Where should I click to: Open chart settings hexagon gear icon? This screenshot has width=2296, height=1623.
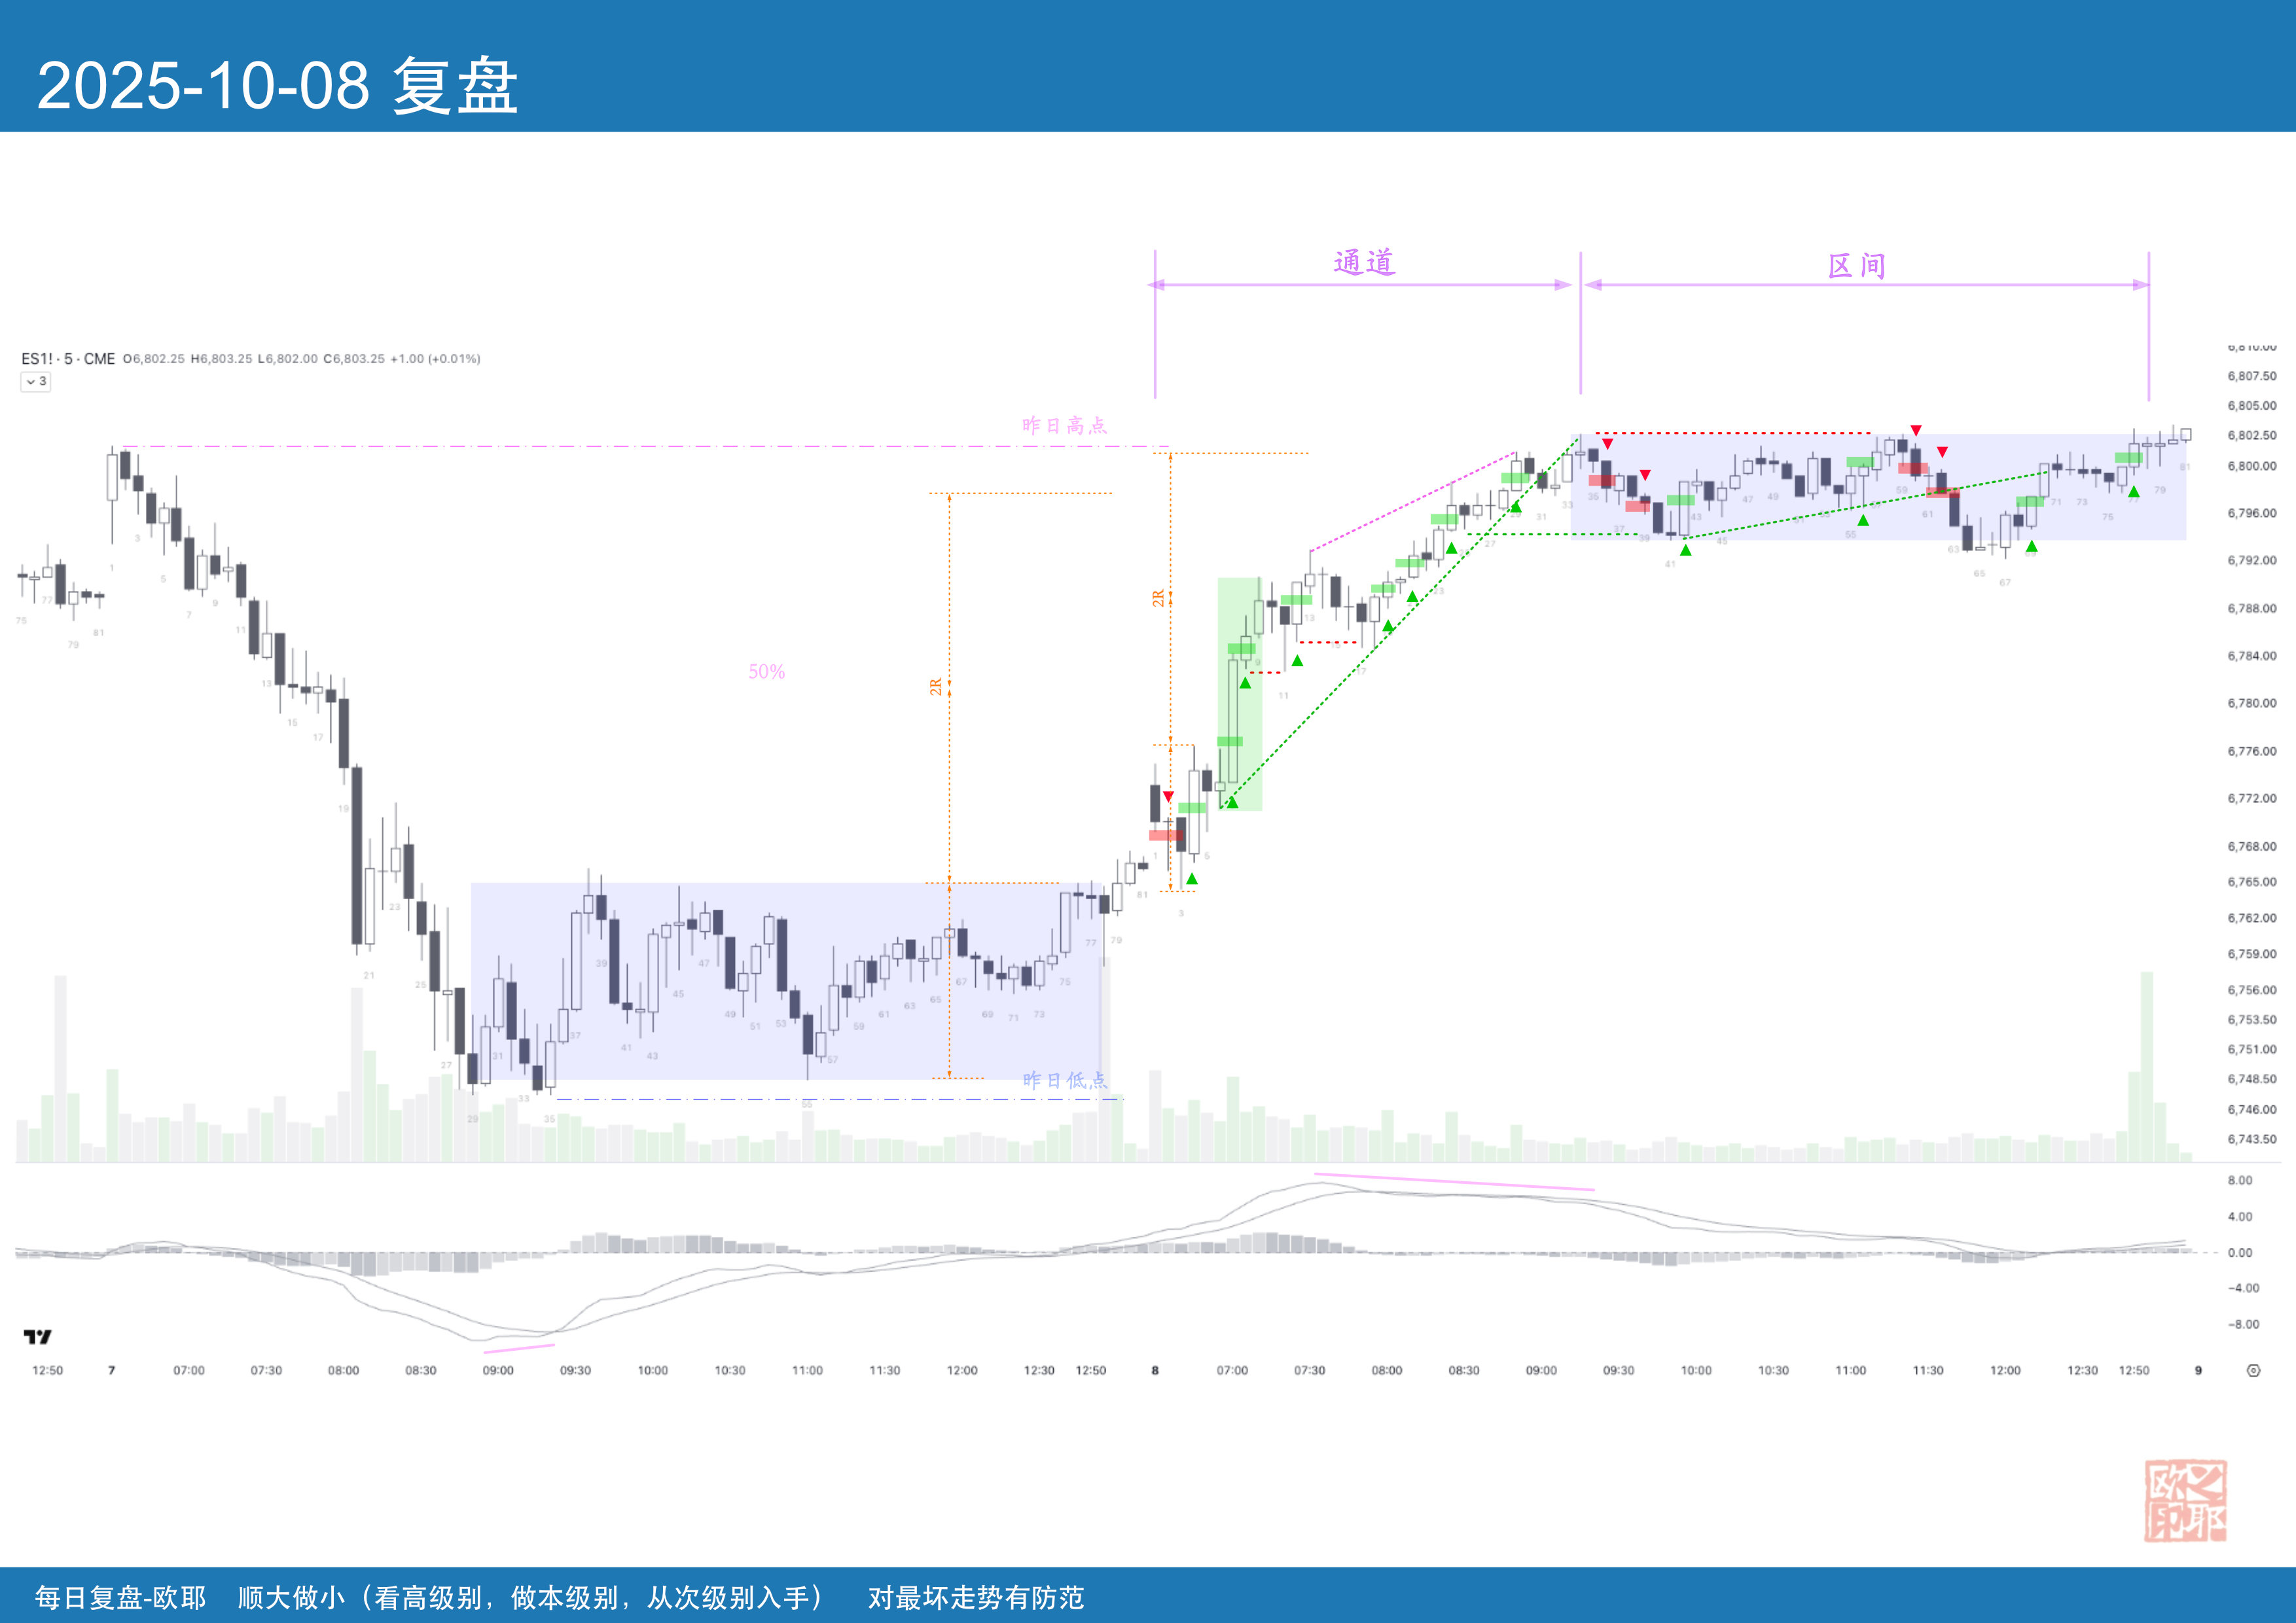click(2253, 1370)
